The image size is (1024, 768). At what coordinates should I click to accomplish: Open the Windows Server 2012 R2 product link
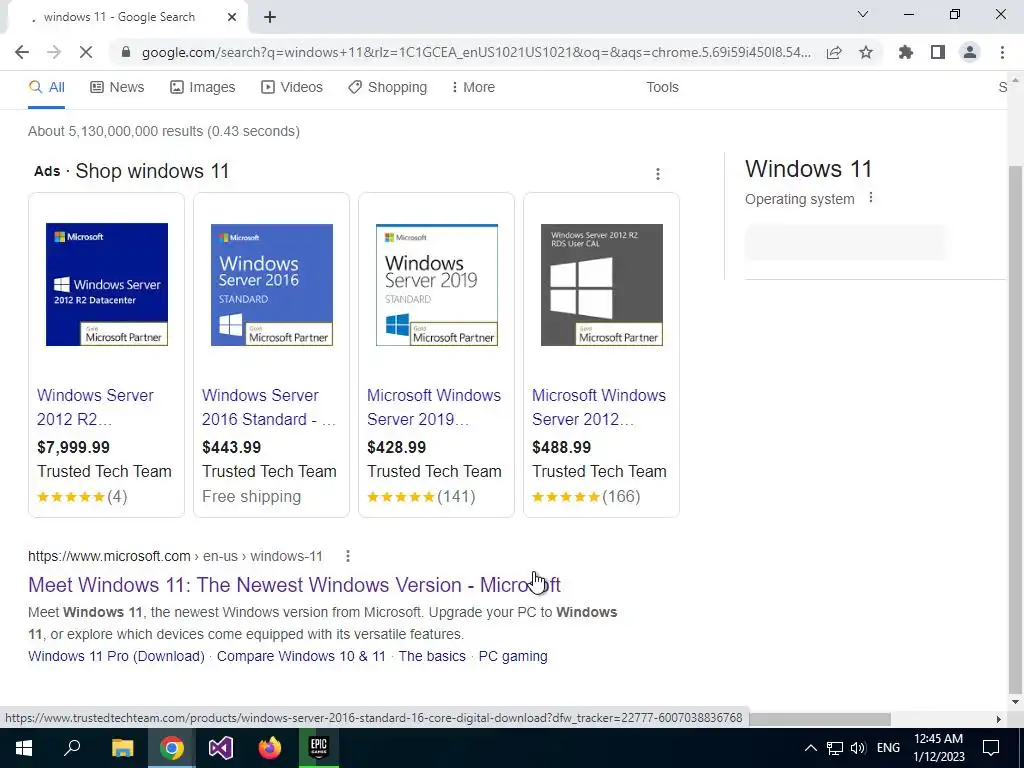click(x=95, y=408)
